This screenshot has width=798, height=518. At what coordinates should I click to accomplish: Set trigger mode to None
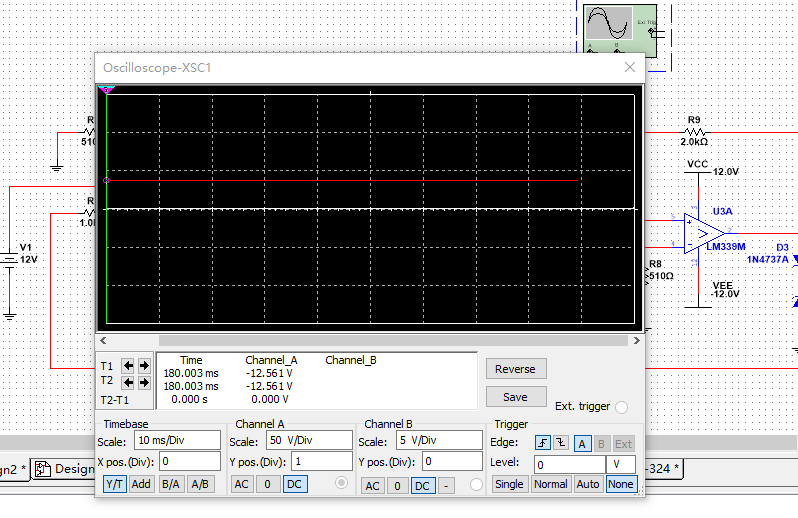(620, 484)
